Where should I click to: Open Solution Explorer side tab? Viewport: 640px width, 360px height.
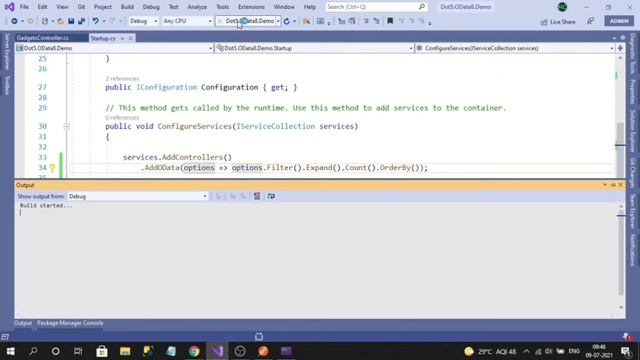point(632,131)
